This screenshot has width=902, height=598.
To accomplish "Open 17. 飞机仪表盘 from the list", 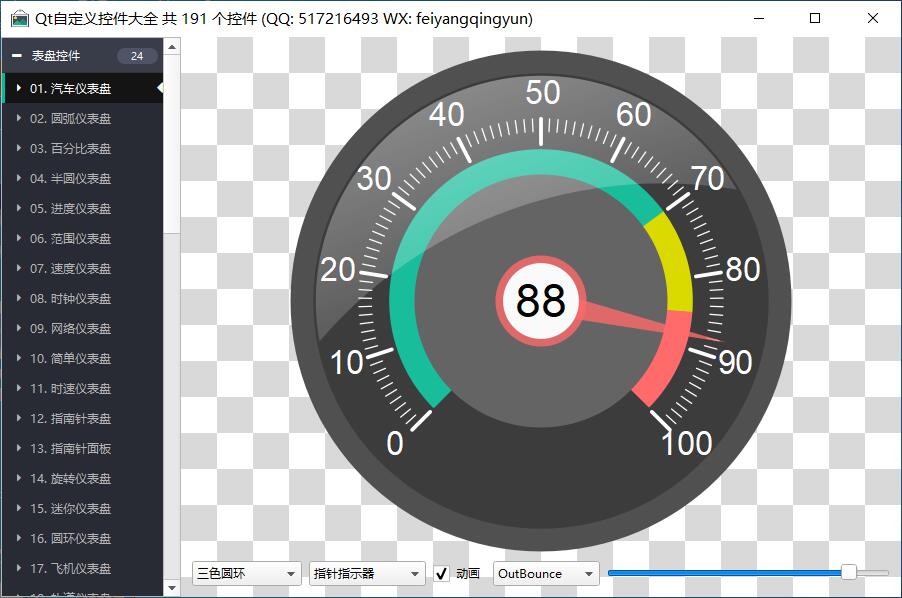I will tap(70, 569).
